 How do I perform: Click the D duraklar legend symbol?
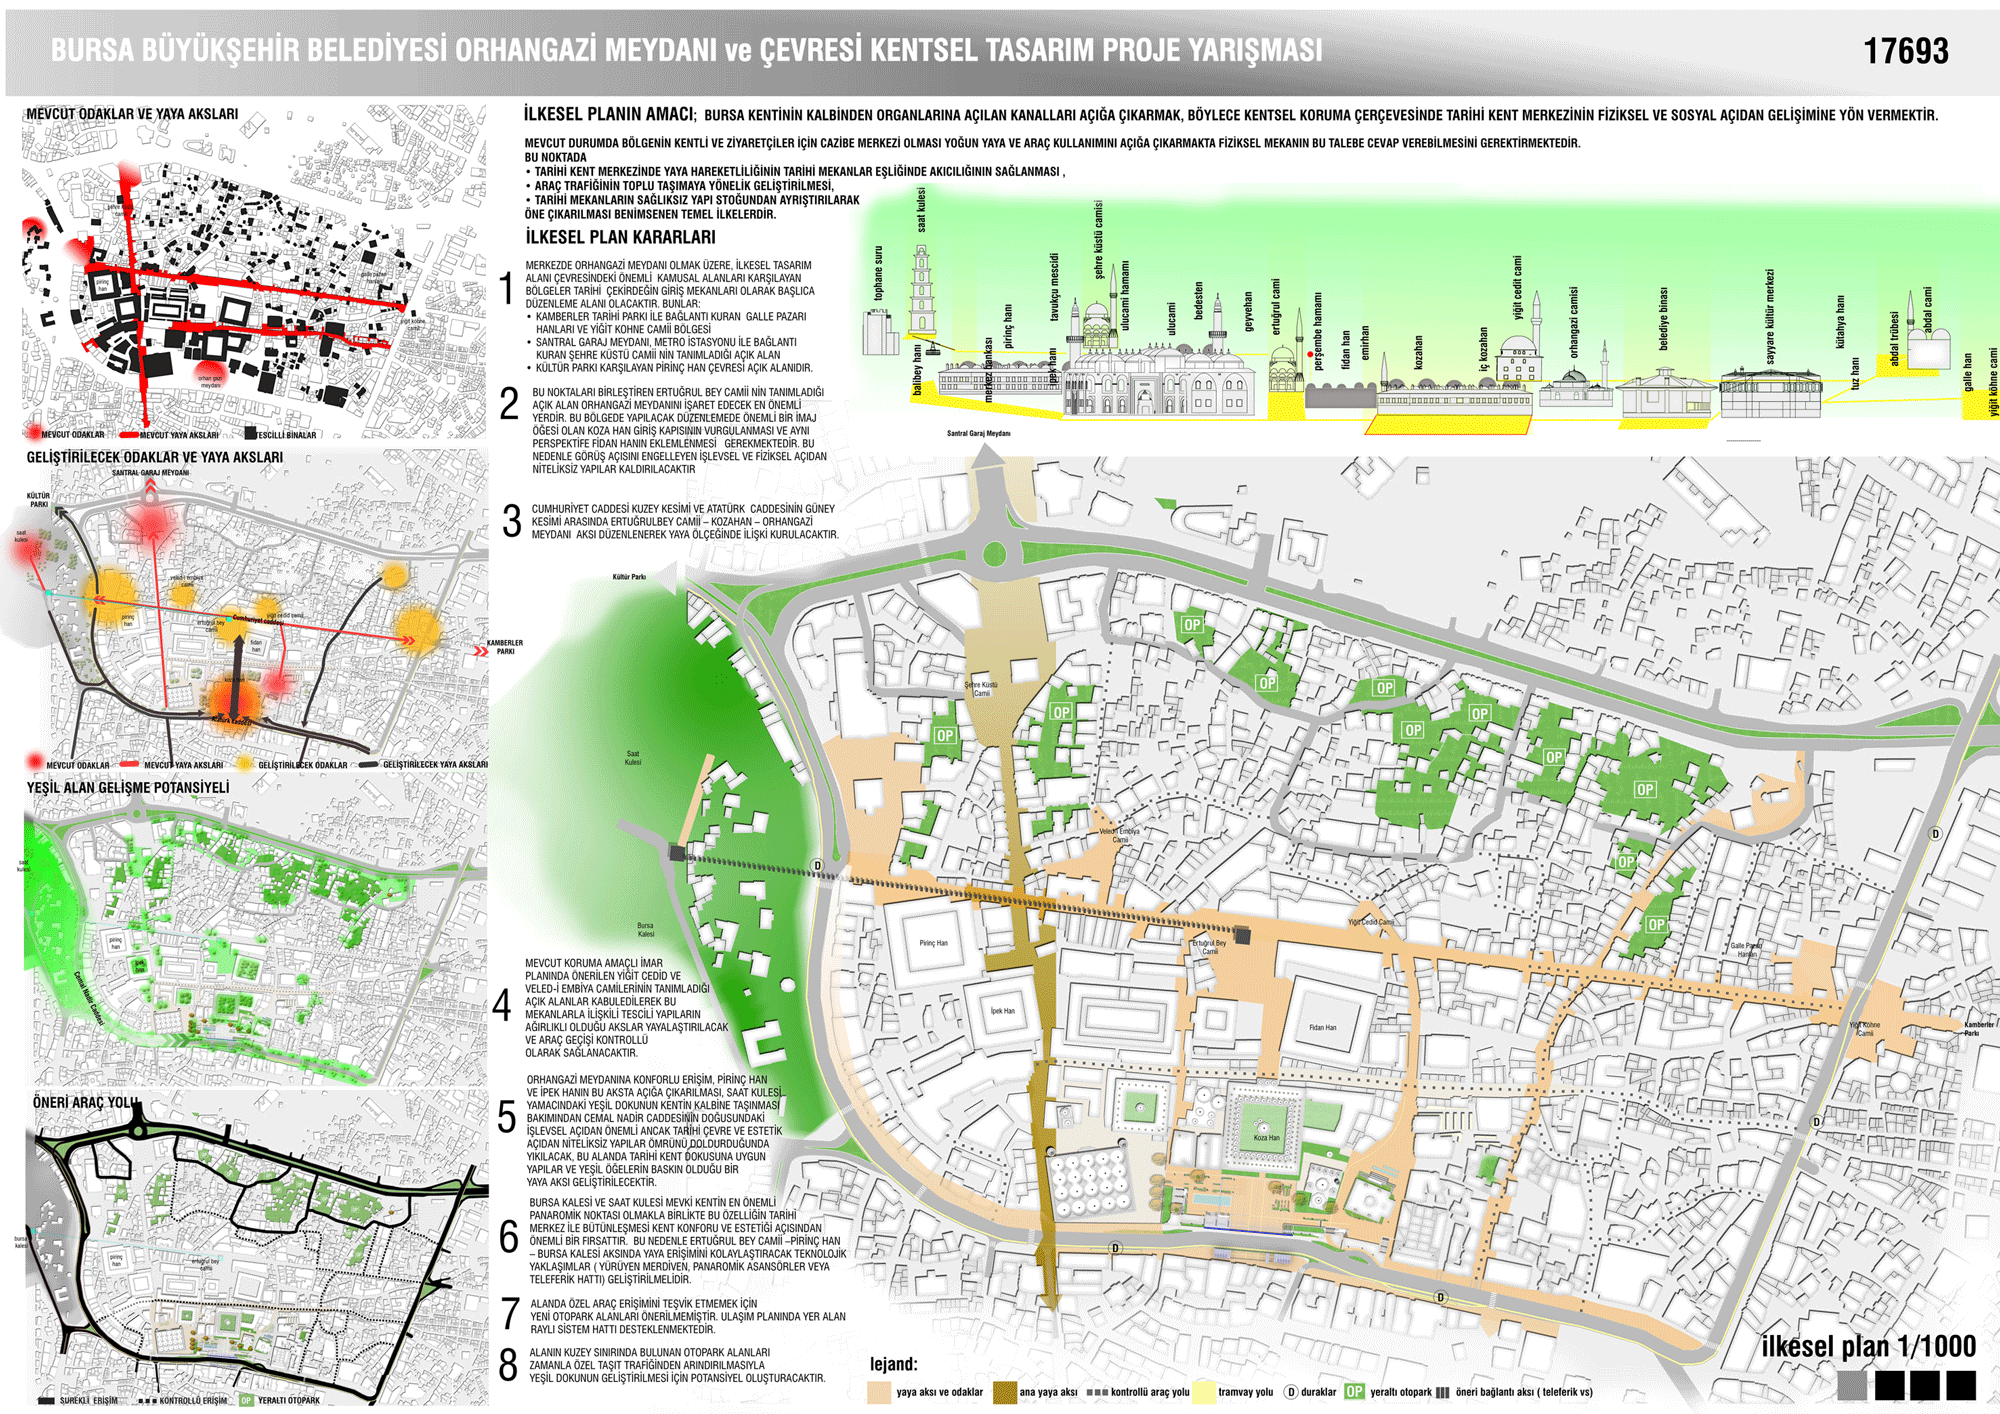click(x=1291, y=1391)
